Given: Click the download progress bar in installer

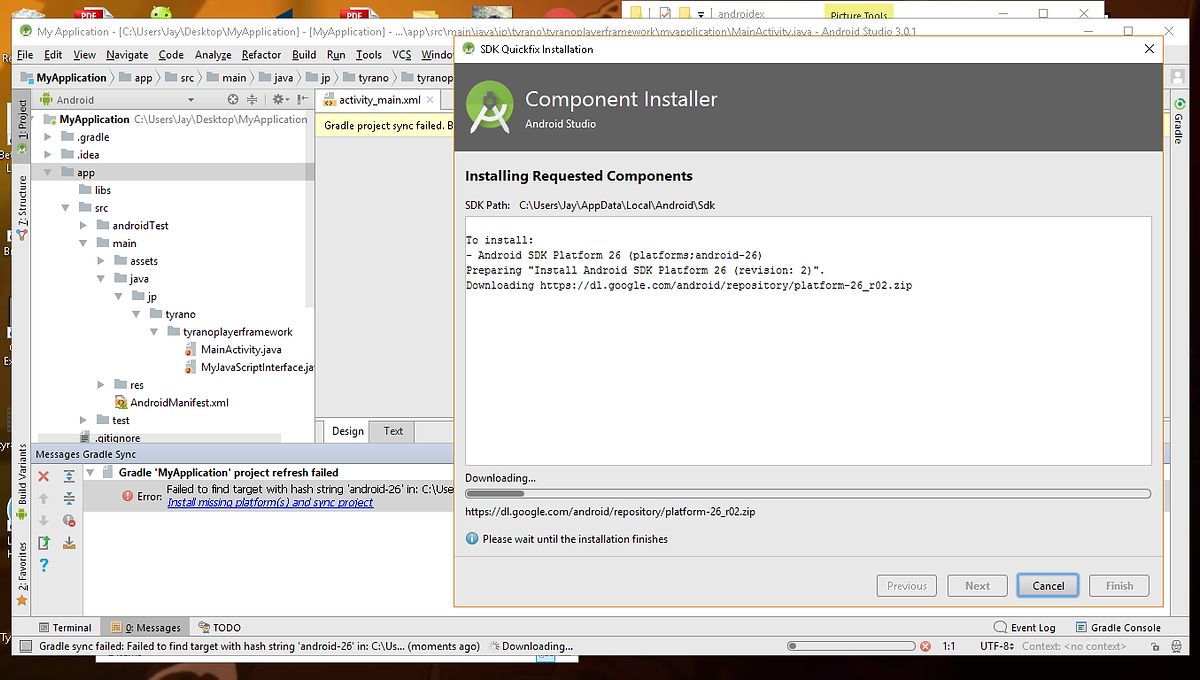Looking at the screenshot, I should tap(808, 493).
